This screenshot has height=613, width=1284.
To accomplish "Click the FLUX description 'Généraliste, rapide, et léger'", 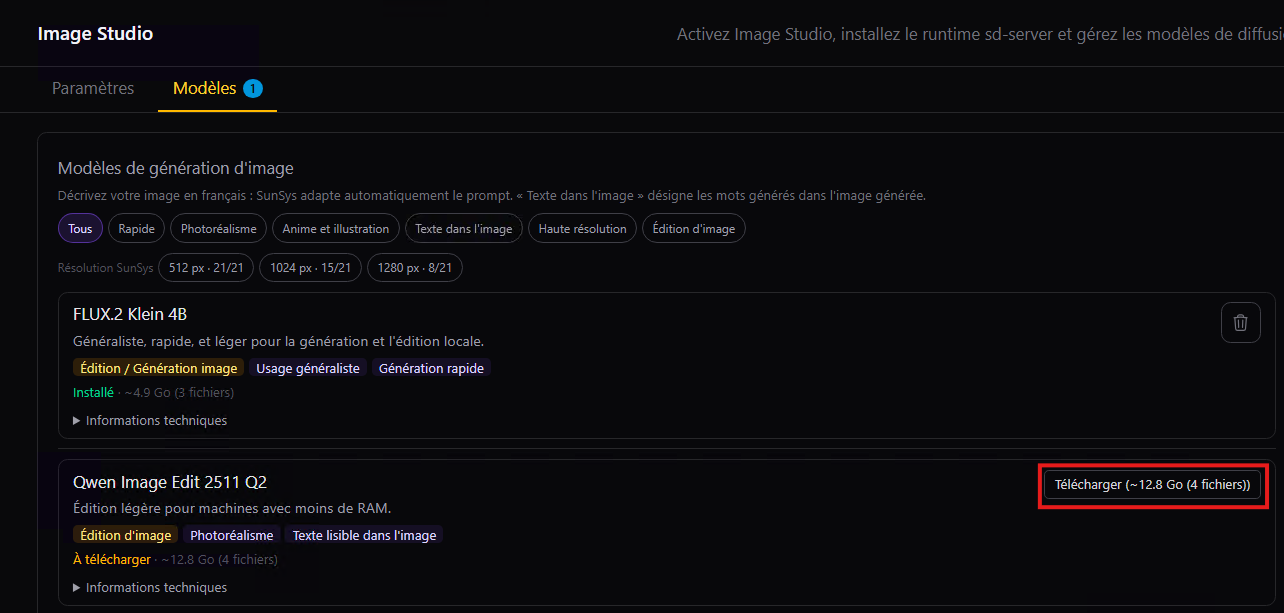I will point(279,342).
